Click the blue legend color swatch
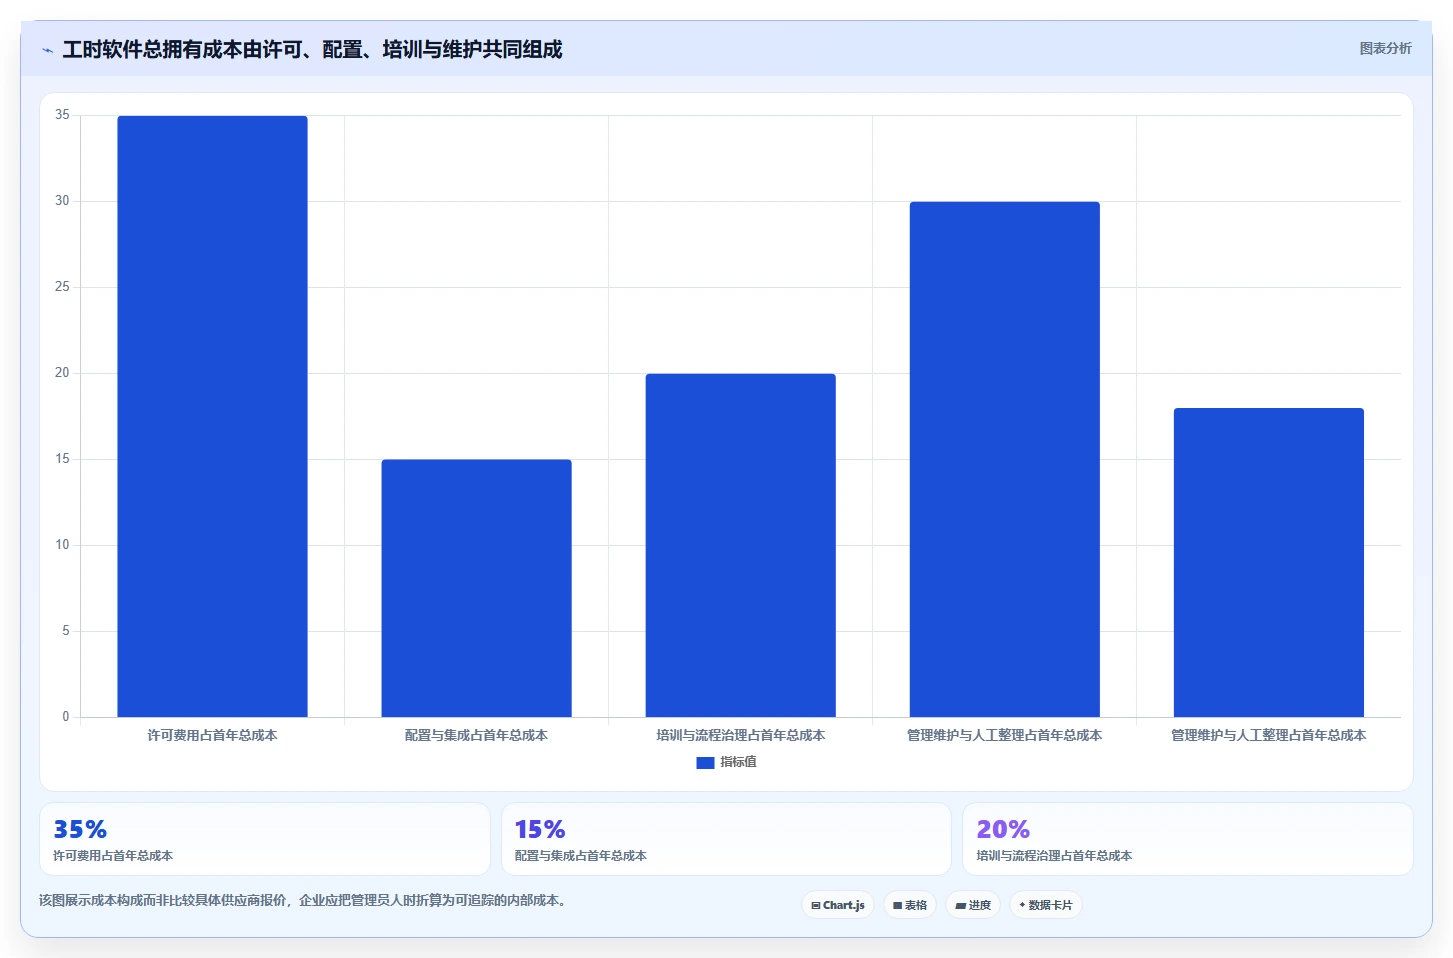The image size is (1453, 958). tap(705, 762)
